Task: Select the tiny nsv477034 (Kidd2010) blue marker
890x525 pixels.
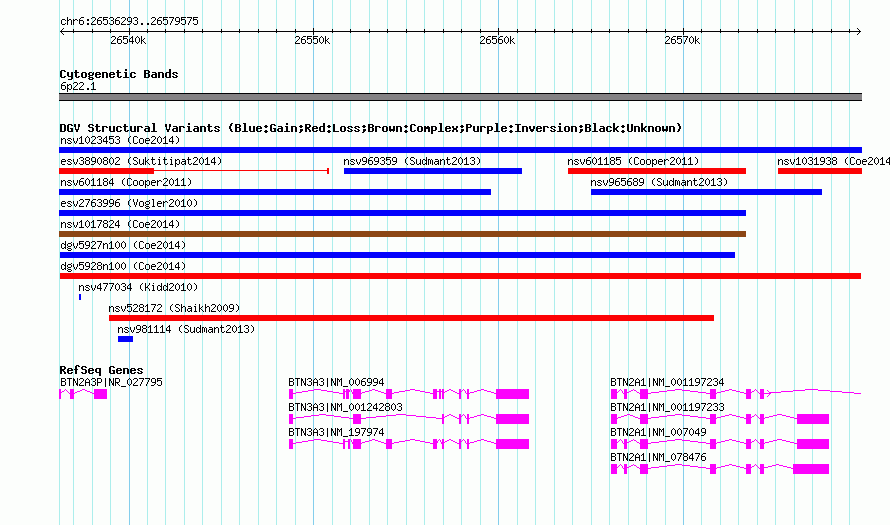Action: click(80, 297)
